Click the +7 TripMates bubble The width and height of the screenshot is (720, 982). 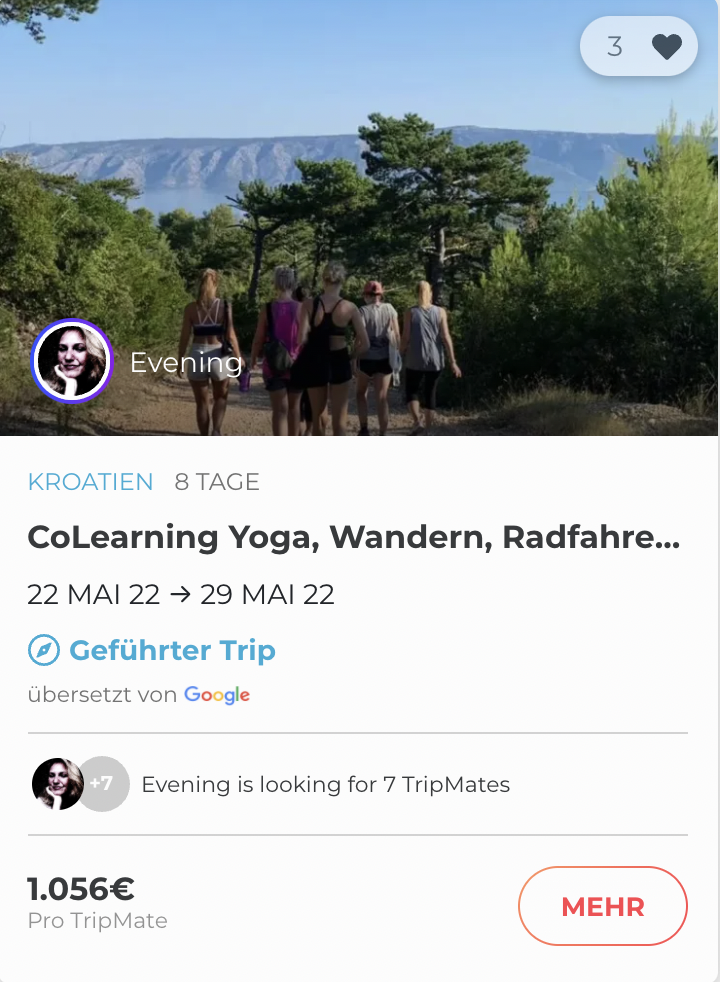point(104,784)
